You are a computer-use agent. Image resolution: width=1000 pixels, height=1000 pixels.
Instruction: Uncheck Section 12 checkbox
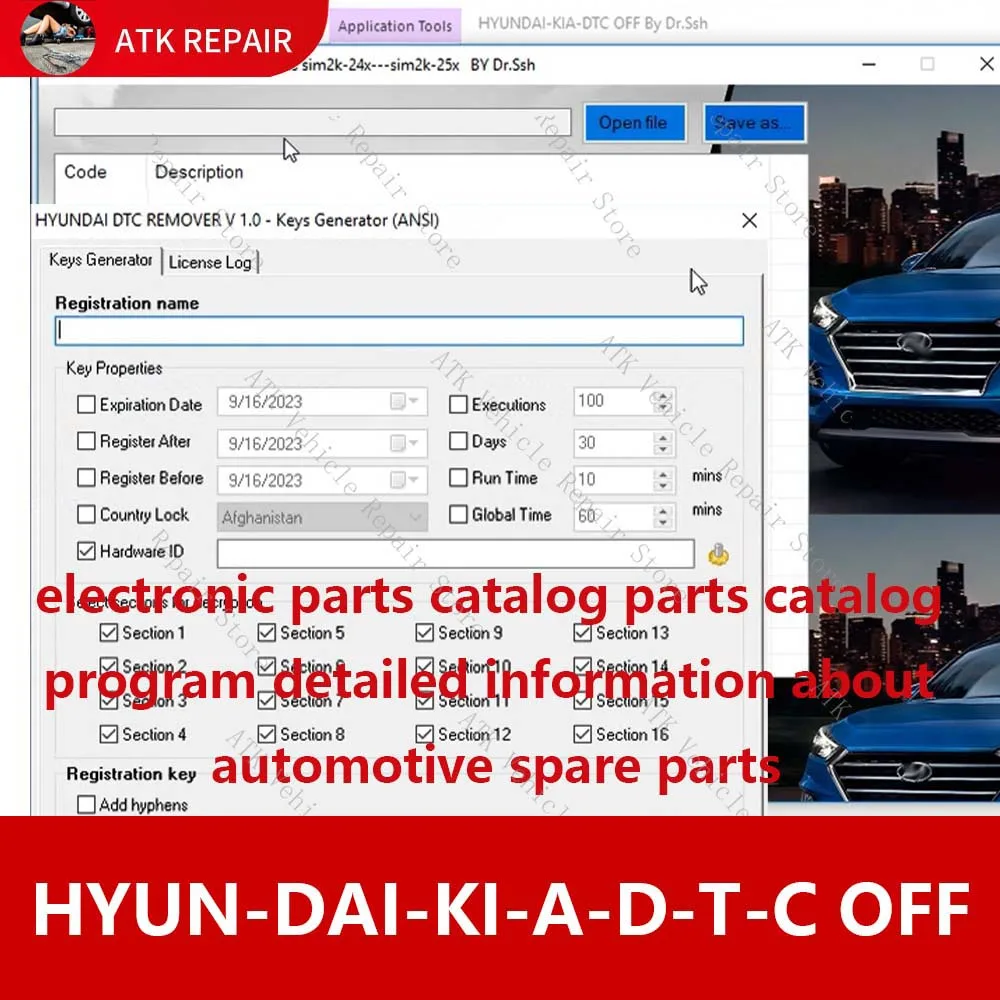[425, 734]
